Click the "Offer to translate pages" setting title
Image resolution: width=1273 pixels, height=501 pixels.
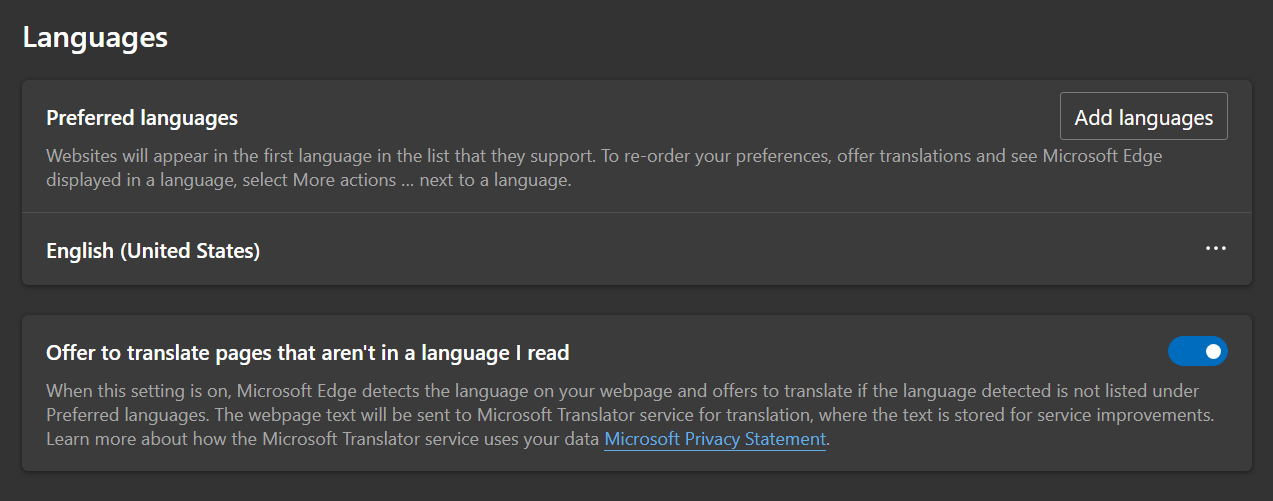pyautogui.click(x=308, y=352)
